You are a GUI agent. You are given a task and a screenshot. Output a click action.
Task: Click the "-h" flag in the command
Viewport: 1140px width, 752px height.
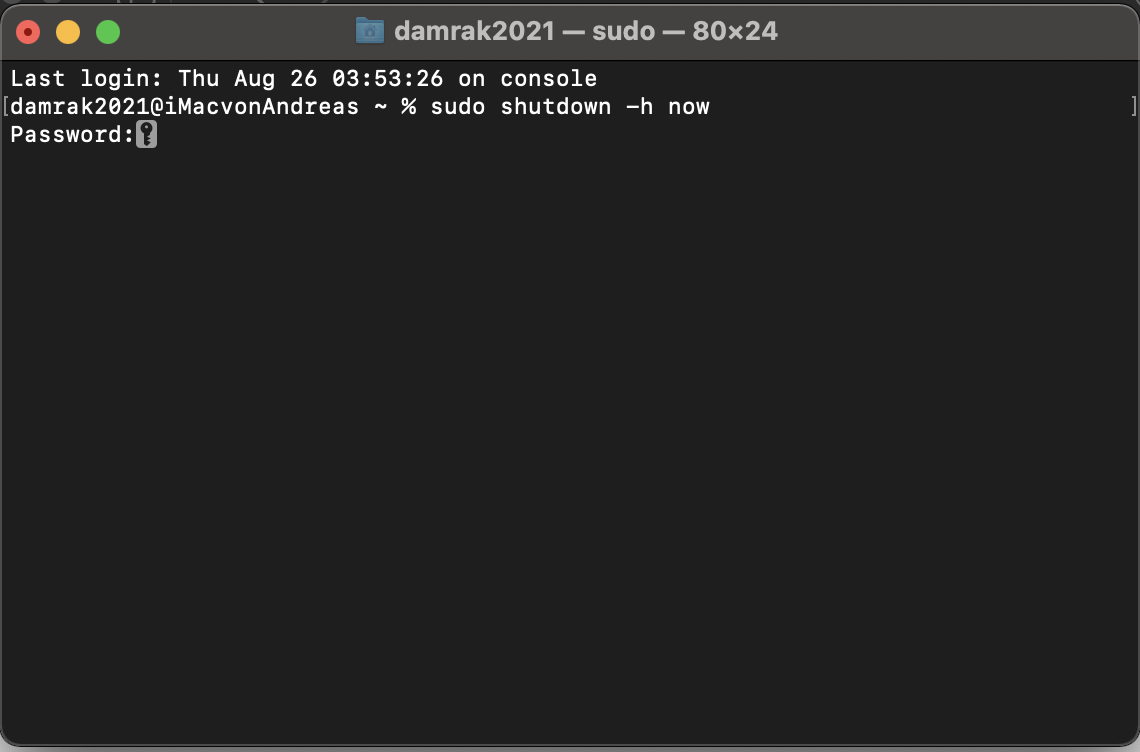pos(639,107)
